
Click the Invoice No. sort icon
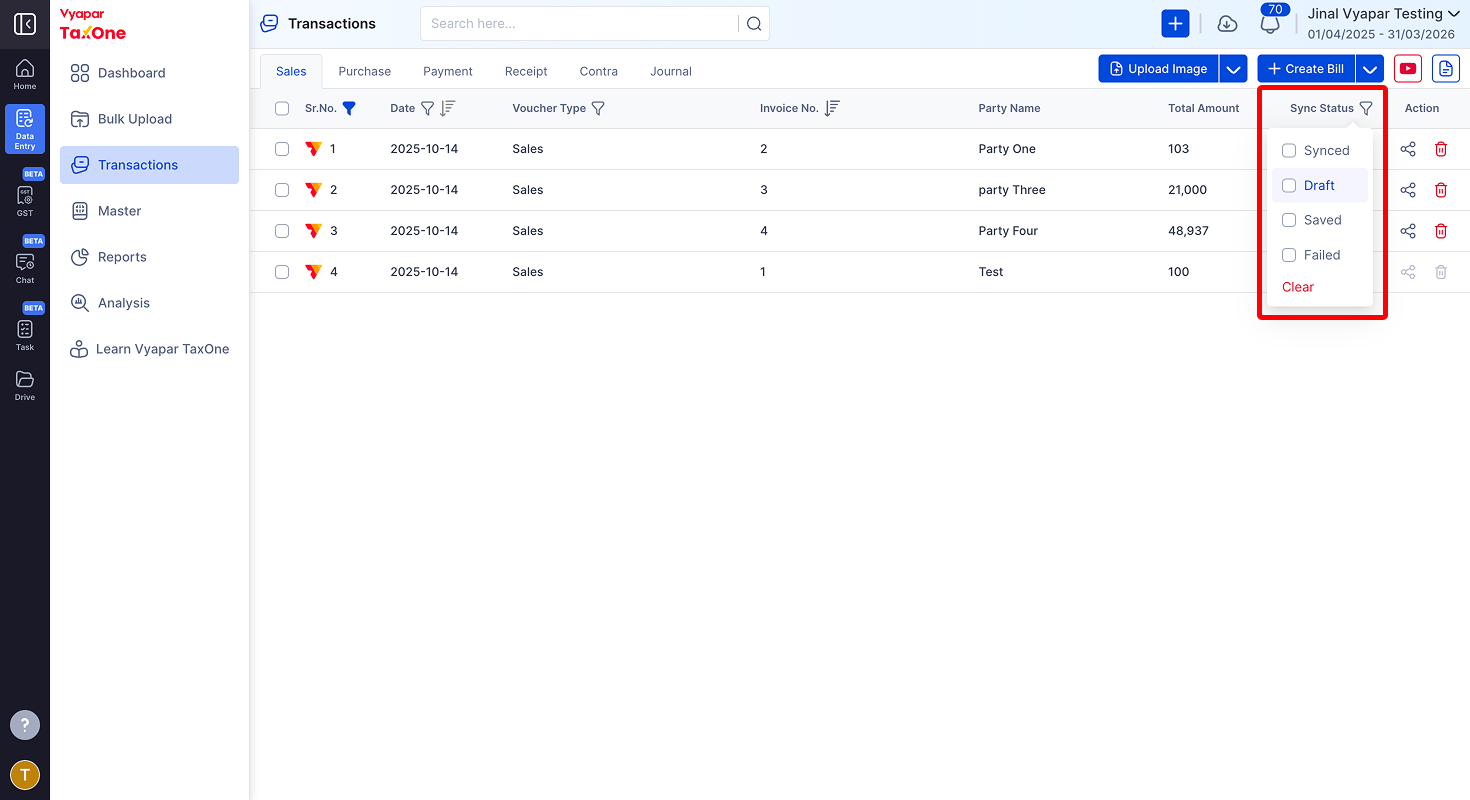click(832, 108)
